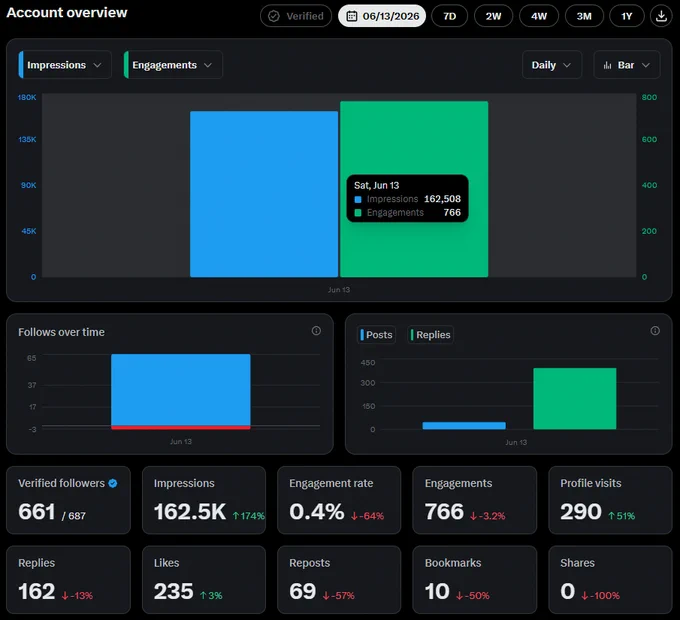680x620 pixels.
Task: Toggle the Posts series in chart
Action: [376, 335]
